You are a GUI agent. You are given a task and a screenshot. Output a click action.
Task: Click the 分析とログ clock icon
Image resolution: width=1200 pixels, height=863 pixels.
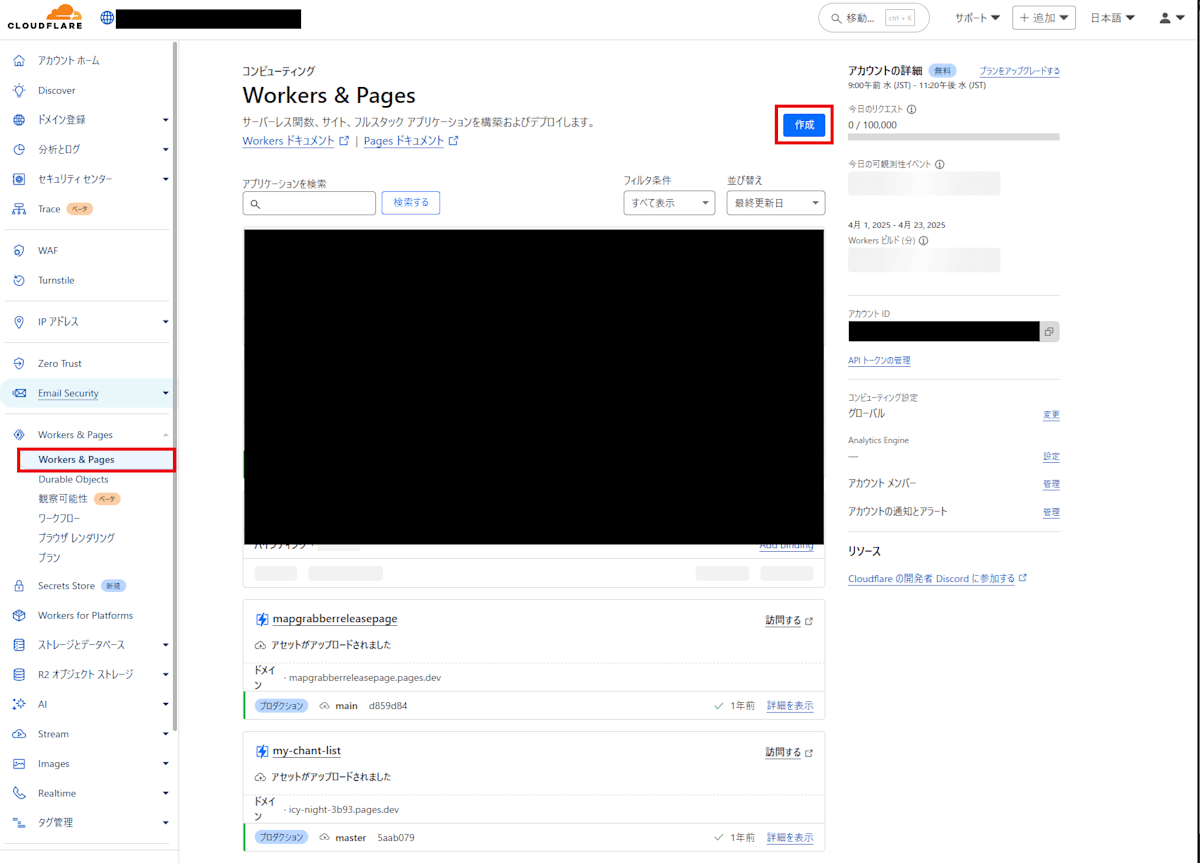[19, 149]
